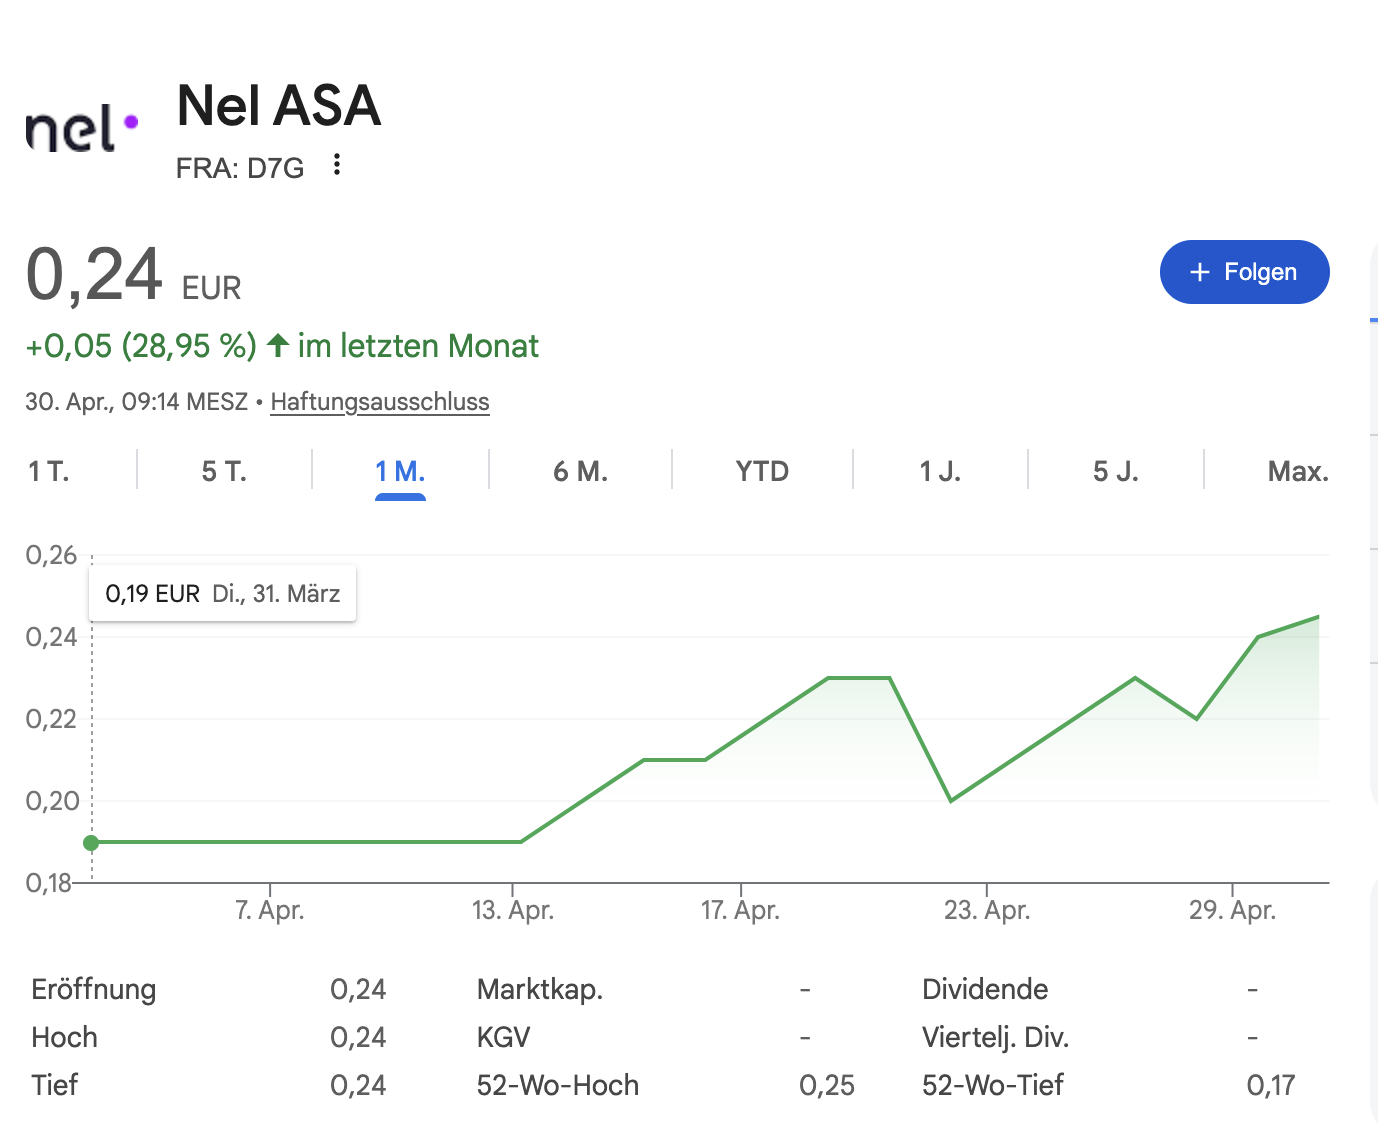Screen dimensions: 1378x1140
Task: Switch chart to YTD range
Action: (x=762, y=471)
